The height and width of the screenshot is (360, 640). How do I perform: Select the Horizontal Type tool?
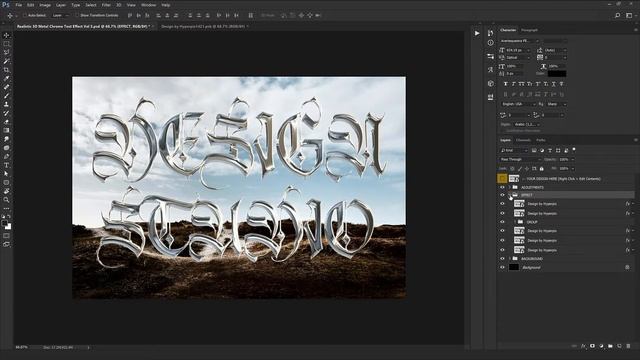(x=7, y=165)
